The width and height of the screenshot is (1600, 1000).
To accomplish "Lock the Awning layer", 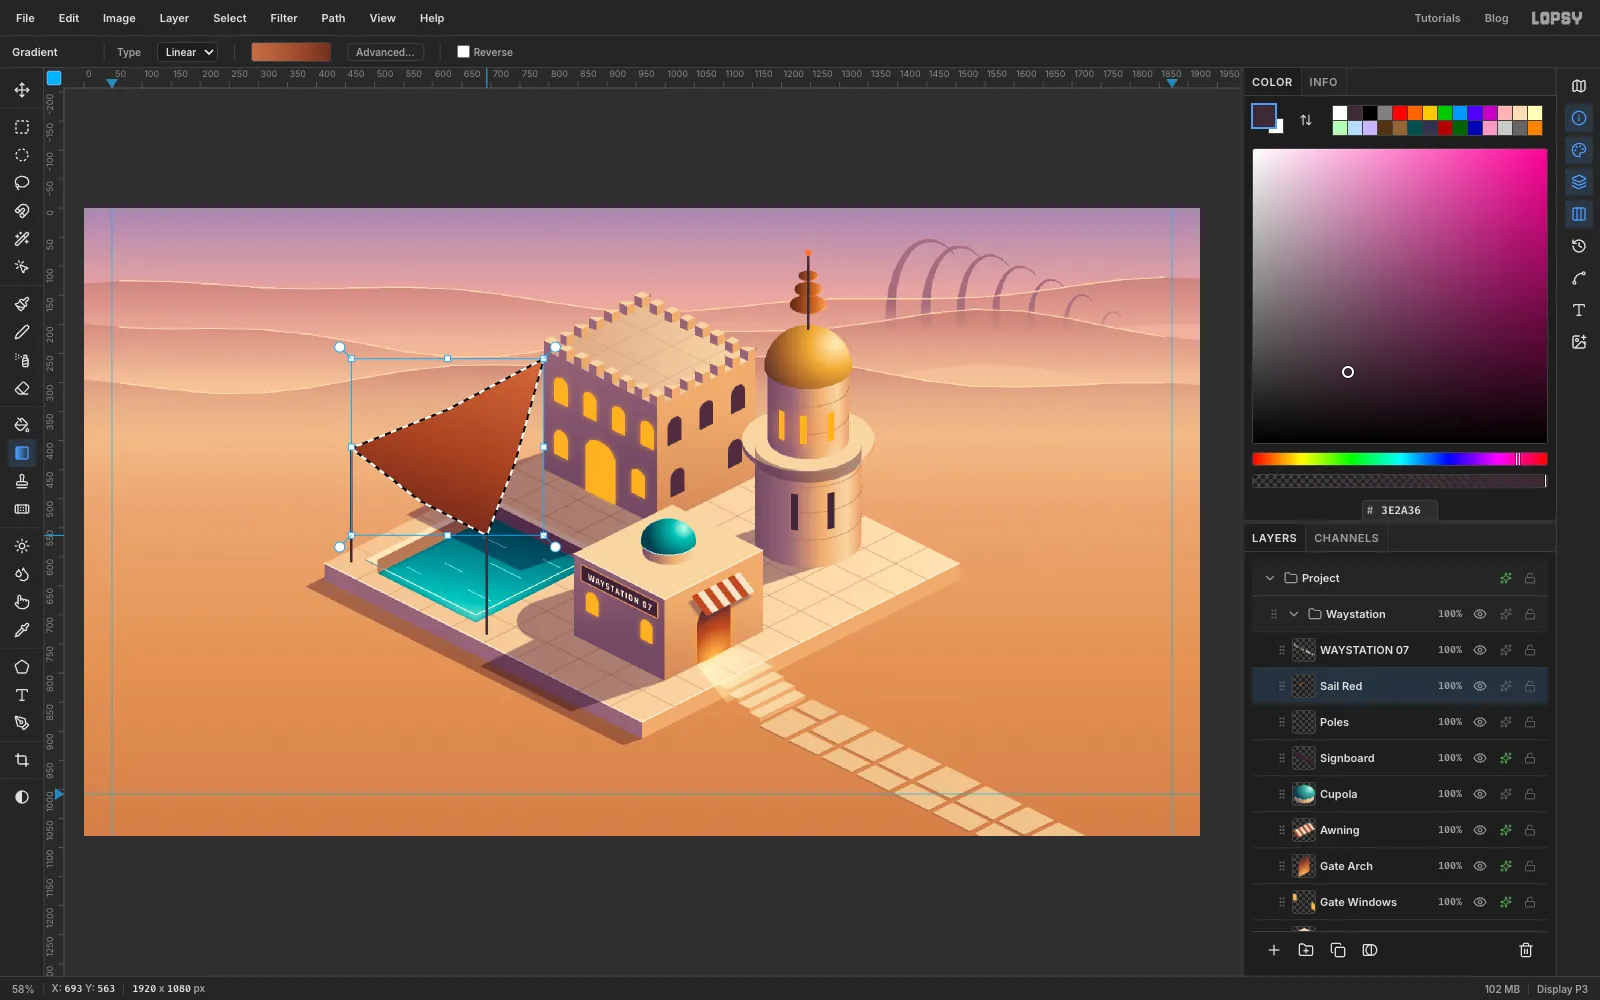I will pos(1530,830).
